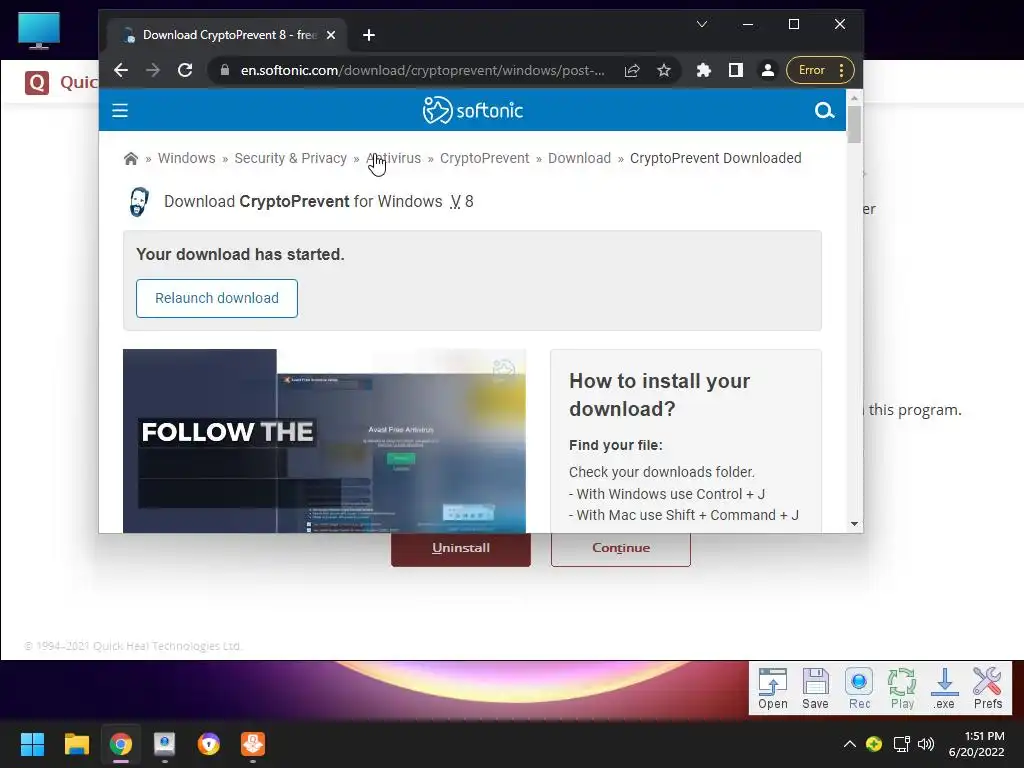Open the Security & Privacy breadcrumb
Image resolution: width=1024 pixels, height=768 pixels.
pos(291,159)
